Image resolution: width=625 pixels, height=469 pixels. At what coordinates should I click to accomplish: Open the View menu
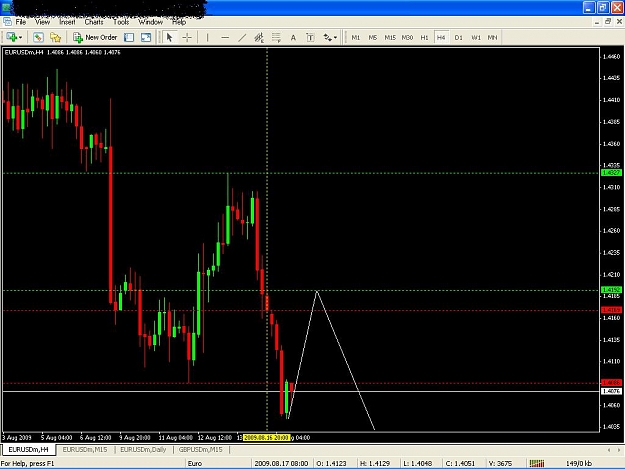pyautogui.click(x=43, y=22)
